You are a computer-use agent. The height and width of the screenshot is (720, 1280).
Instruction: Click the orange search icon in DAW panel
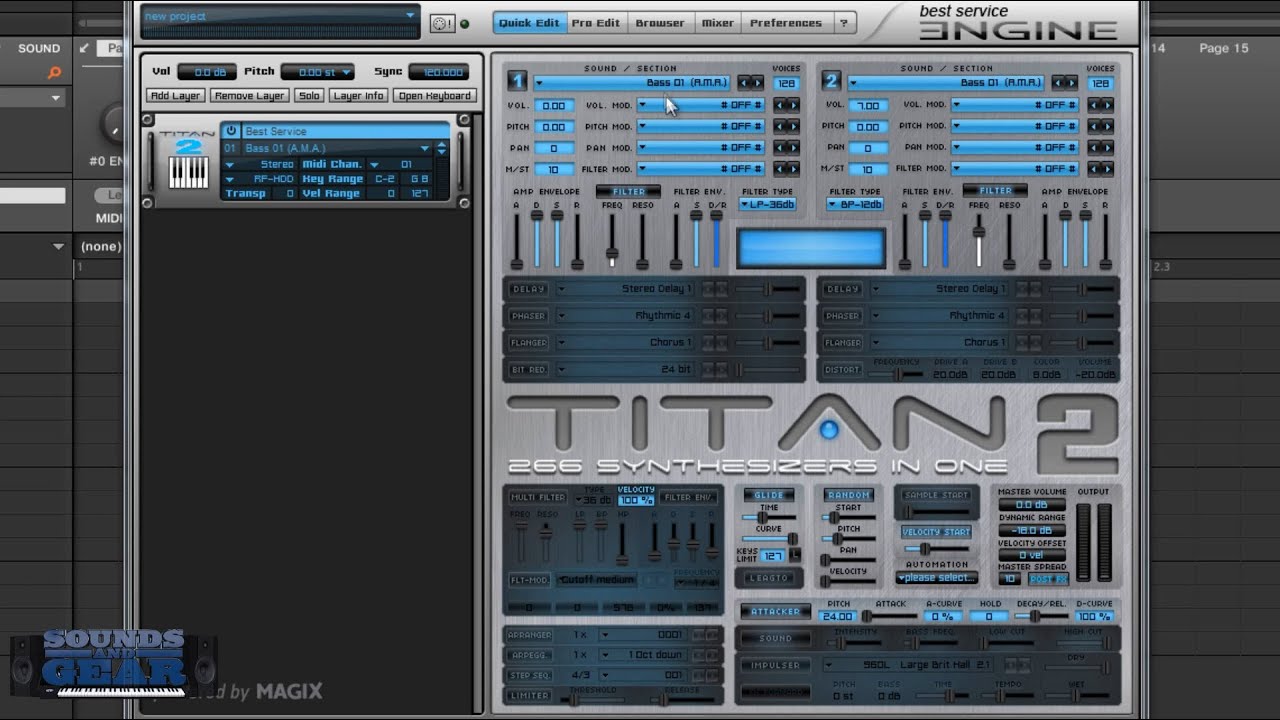[55, 72]
